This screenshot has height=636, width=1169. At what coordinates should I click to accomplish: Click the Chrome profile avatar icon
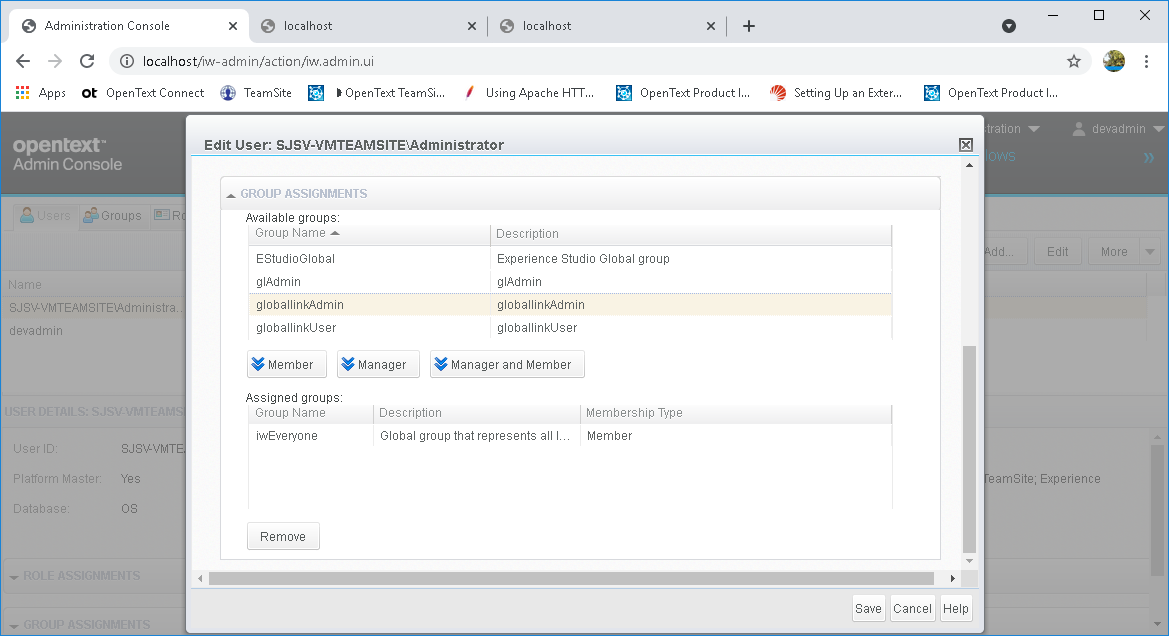[1114, 61]
